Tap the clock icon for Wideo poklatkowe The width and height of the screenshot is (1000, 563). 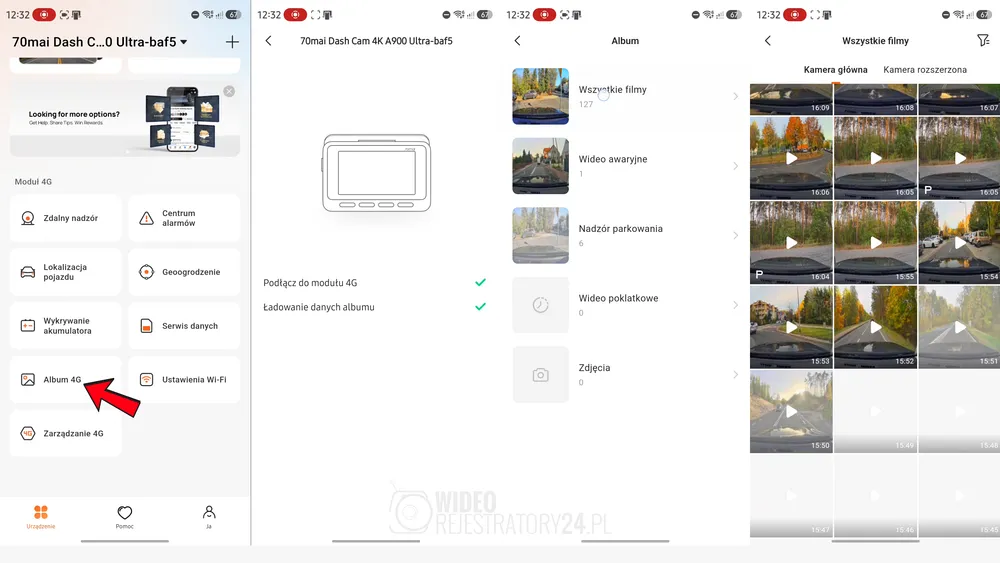pyautogui.click(x=540, y=305)
